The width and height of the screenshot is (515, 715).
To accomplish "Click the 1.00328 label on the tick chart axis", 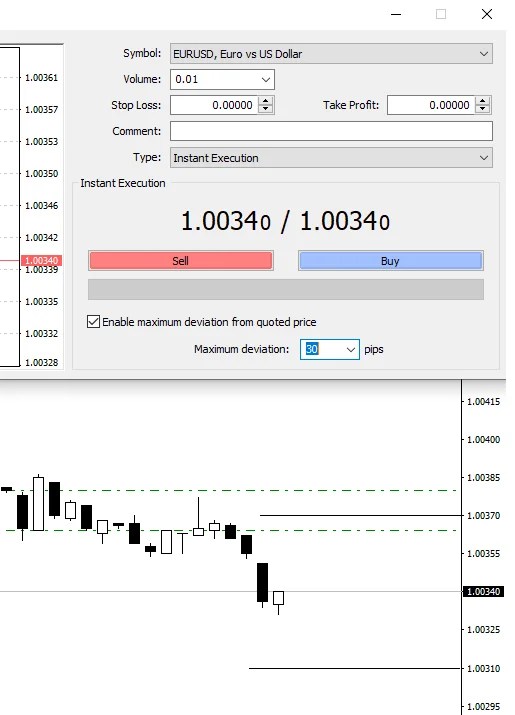I will coord(42,363).
